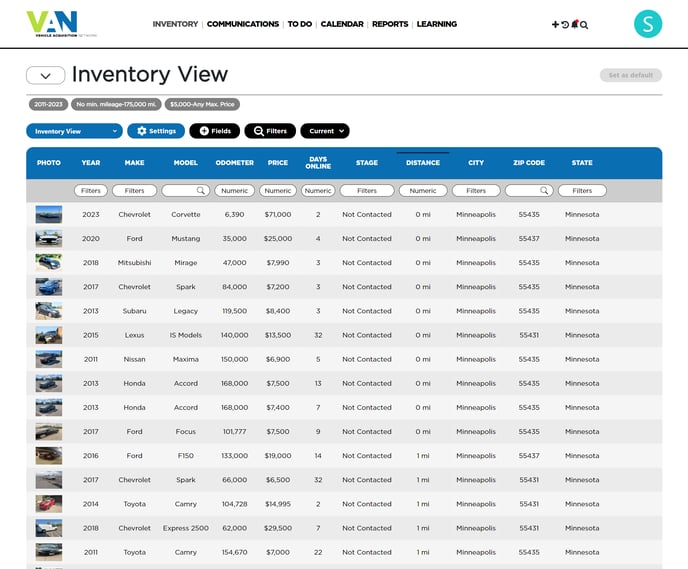Open the Current dropdown
The image size is (688, 569).
click(x=325, y=131)
